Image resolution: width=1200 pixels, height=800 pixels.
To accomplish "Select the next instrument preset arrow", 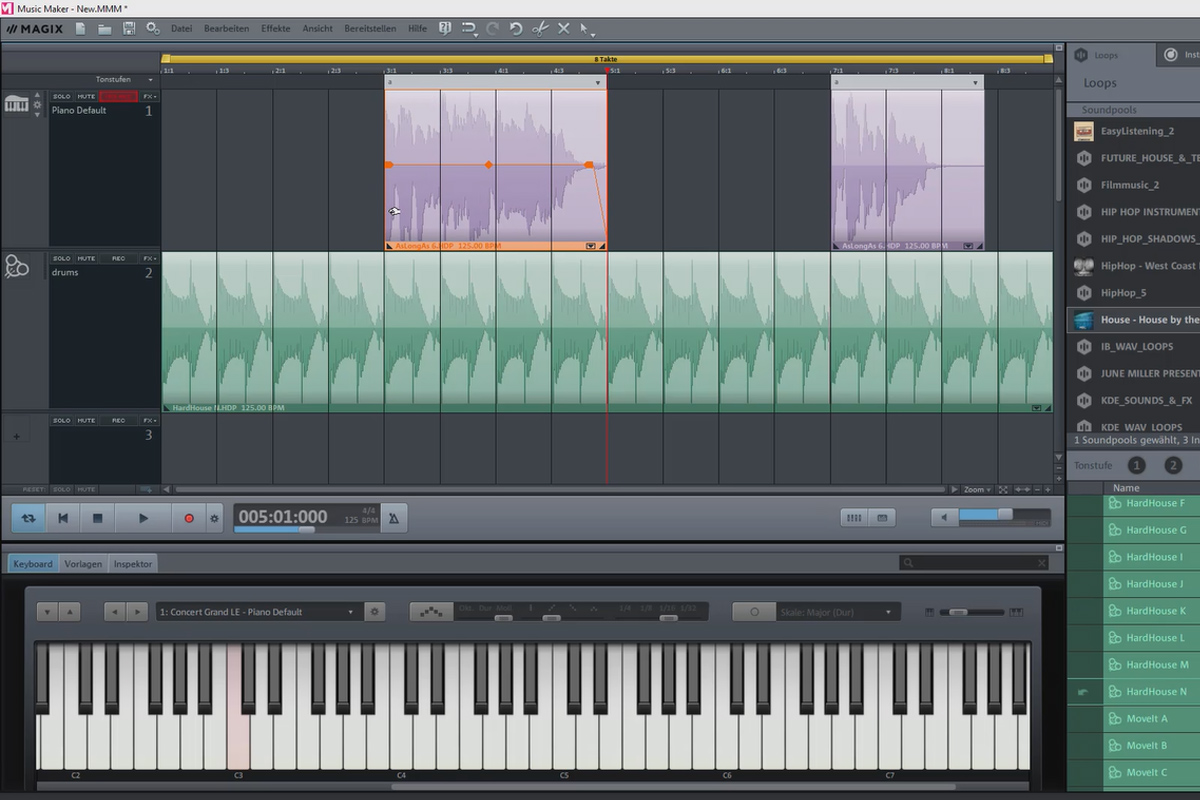I will [137, 612].
